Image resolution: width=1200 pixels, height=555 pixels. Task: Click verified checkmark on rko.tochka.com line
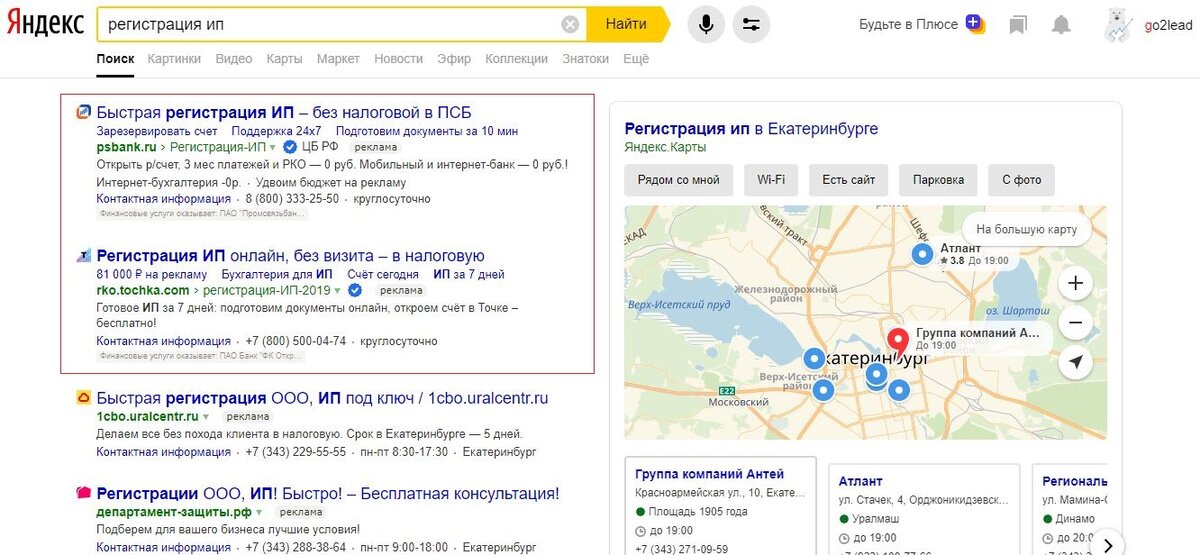coord(354,290)
